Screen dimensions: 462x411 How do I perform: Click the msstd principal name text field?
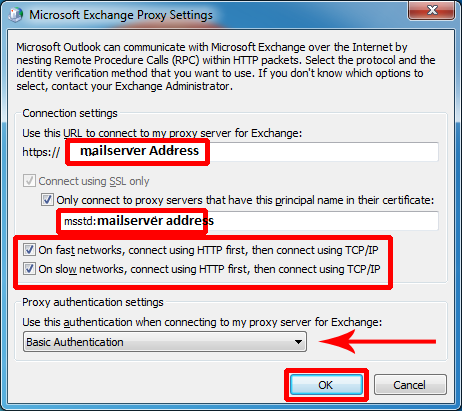click(x=249, y=221)
